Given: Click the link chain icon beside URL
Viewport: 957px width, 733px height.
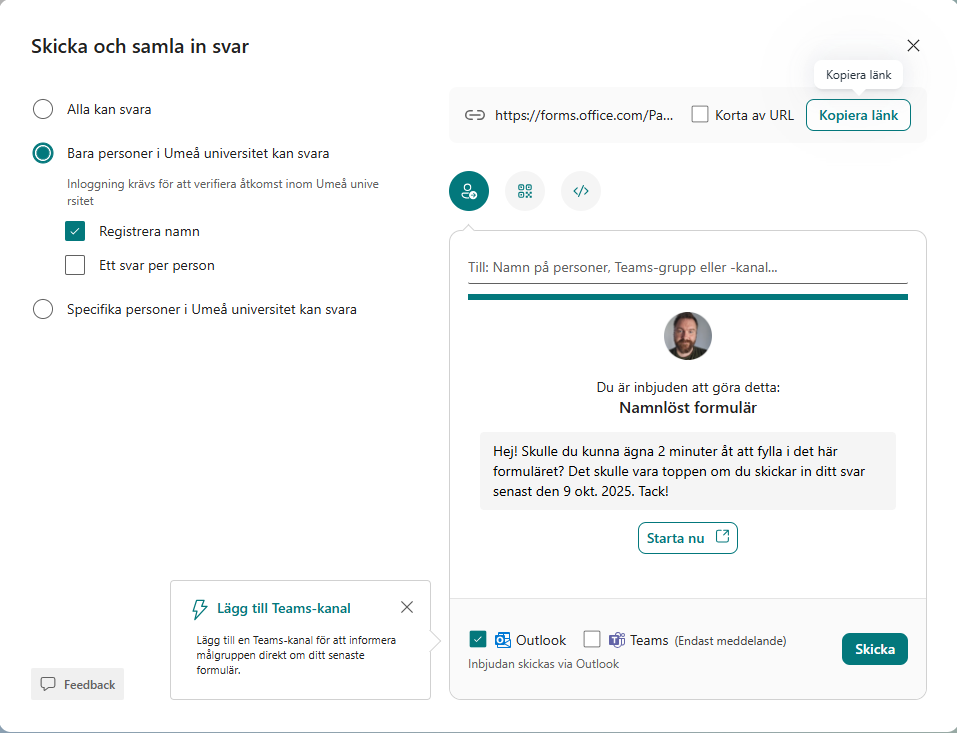Looking at the screenshot, I should (475, 115).
